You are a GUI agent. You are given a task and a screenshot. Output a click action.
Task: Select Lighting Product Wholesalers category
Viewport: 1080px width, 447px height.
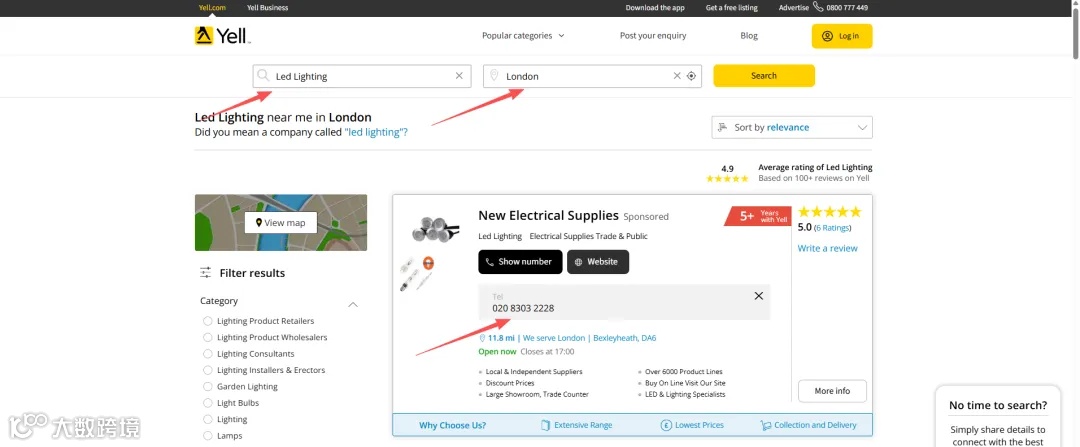(x=208, y=337)
